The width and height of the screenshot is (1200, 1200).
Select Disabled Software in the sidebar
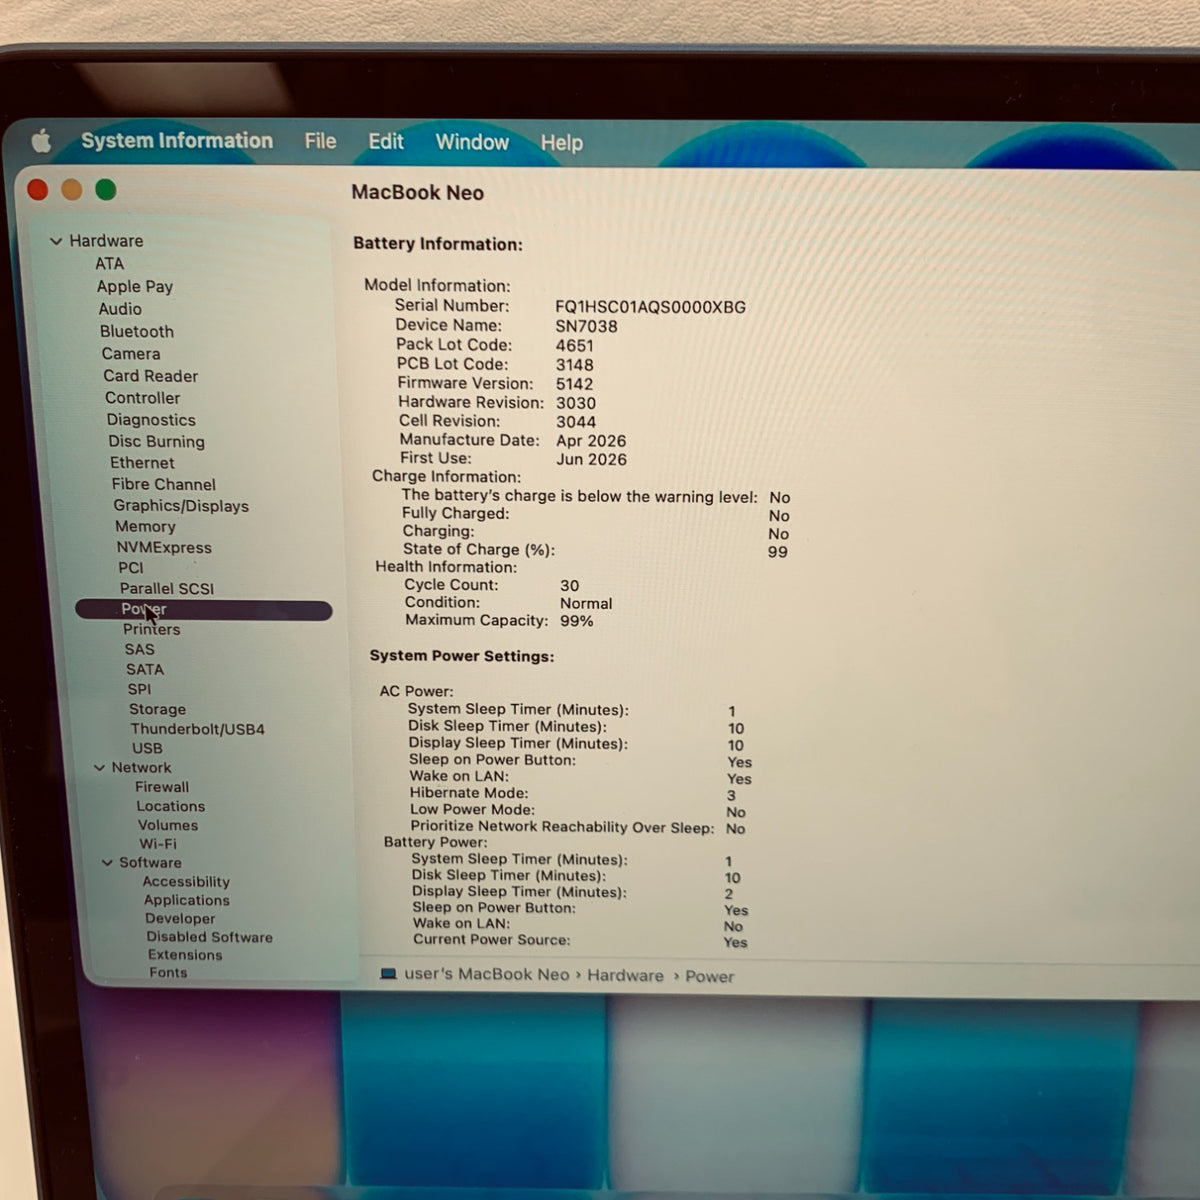click(209, 937)
